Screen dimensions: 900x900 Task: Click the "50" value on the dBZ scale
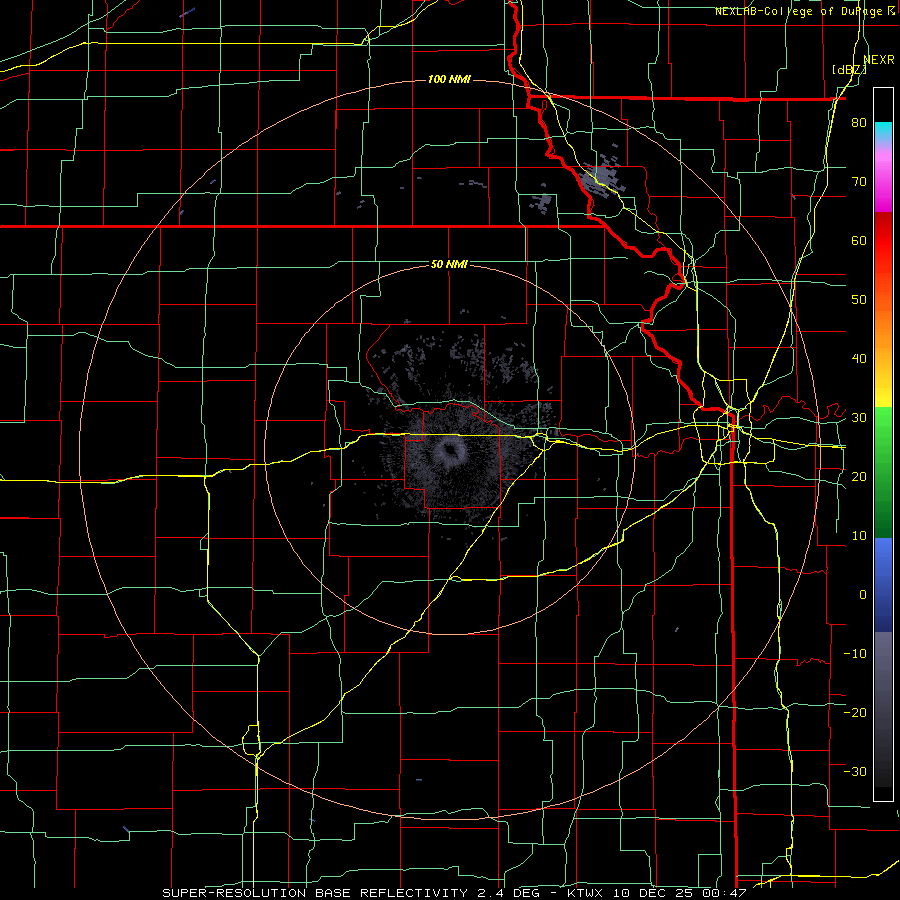pyautogui.click(x=859, y=300)
